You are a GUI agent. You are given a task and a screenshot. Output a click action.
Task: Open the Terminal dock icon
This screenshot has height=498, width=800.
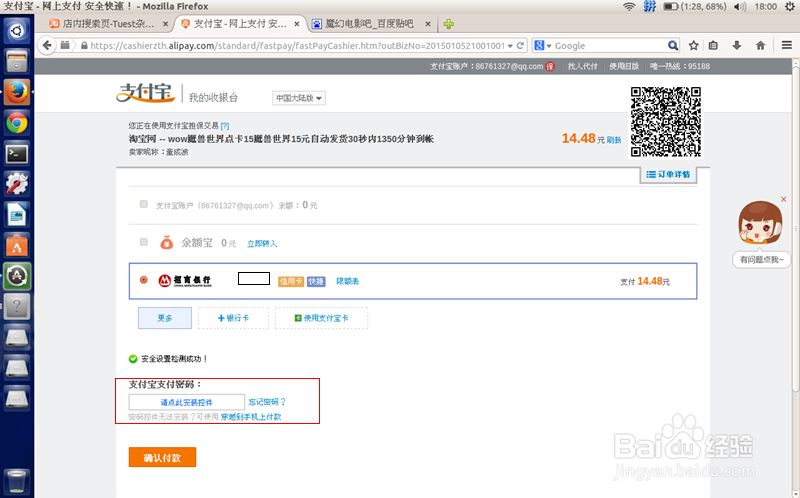(x=17, y=154)
